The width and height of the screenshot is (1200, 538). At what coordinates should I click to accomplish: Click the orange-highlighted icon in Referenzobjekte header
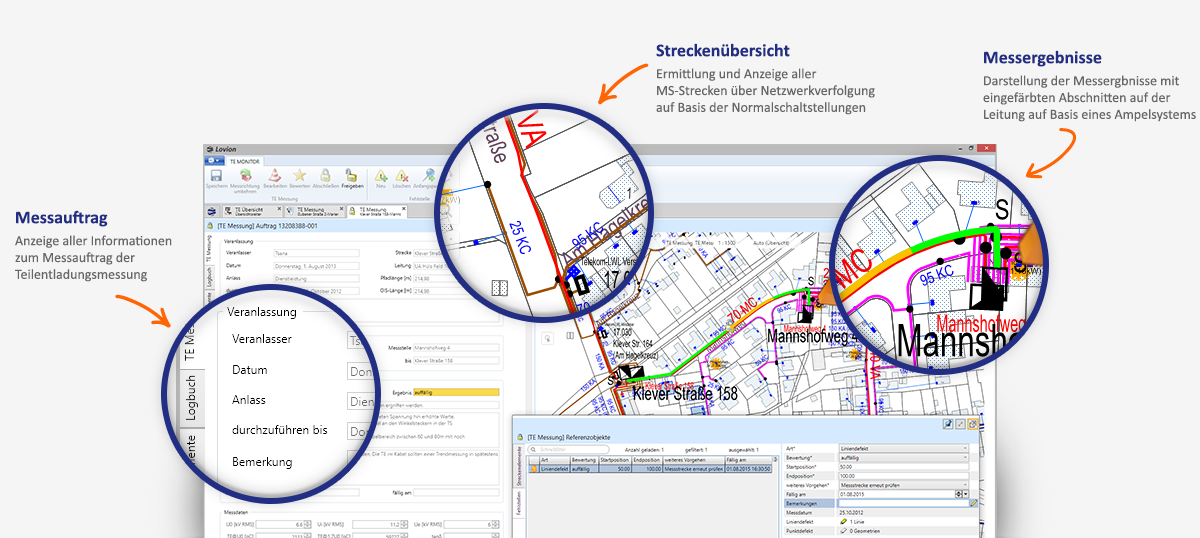(972, 424)
